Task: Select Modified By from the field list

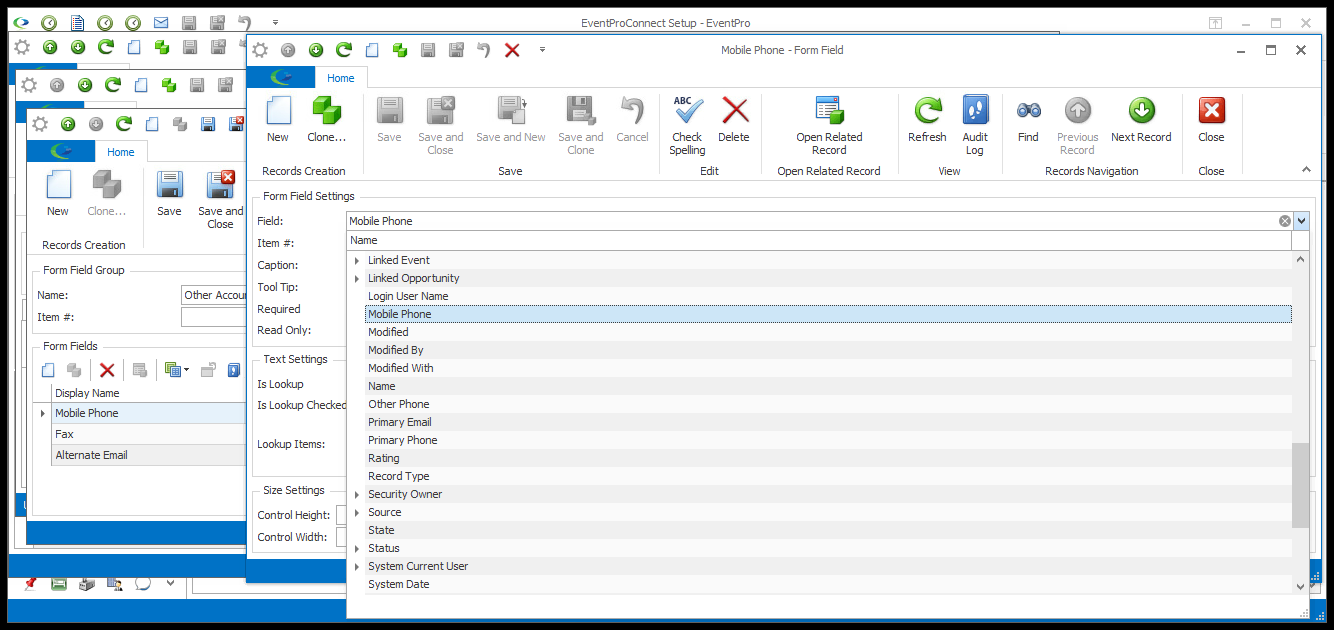Action: [828, 350]
